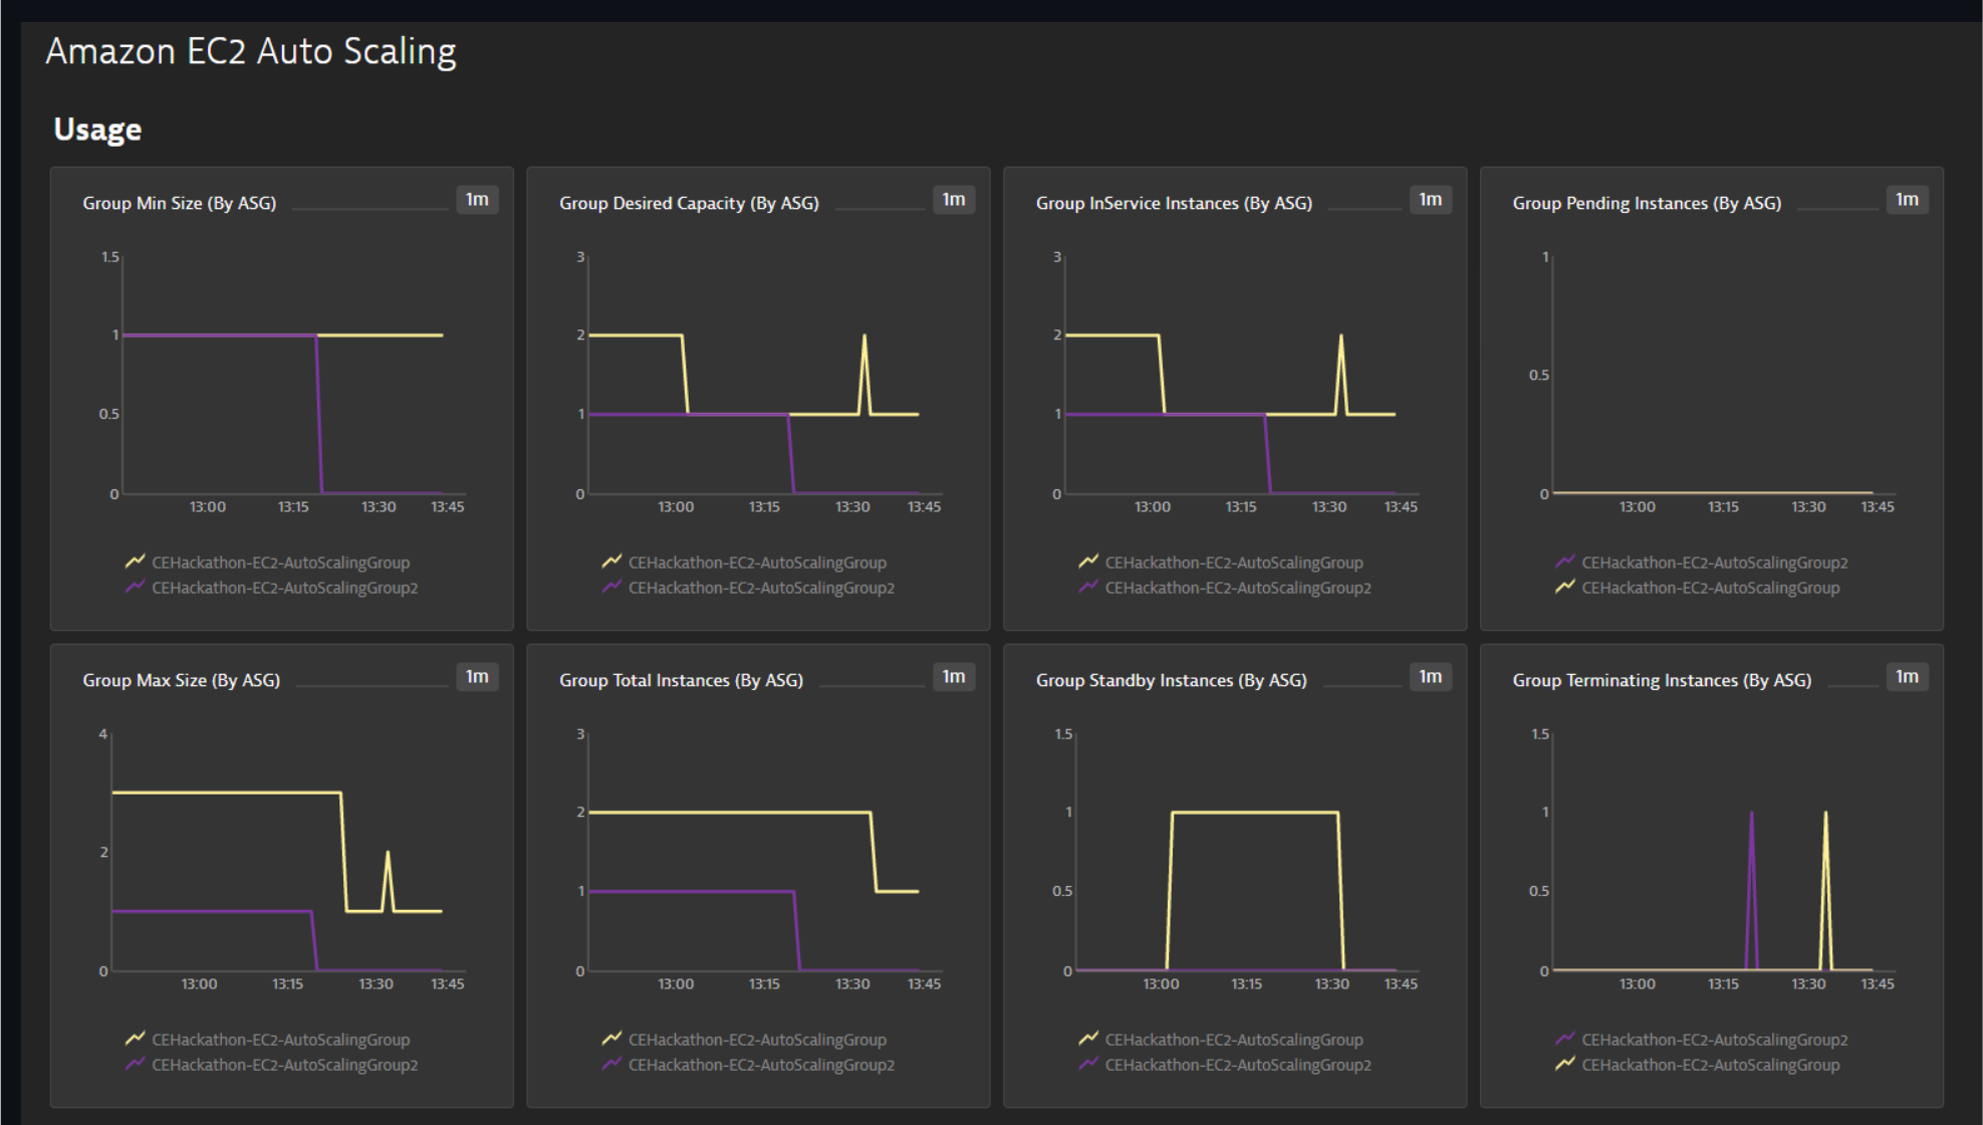The image size is (1983, 1125).
Task: Click the Group Terminating Instances chart title
Action: 1661,680
